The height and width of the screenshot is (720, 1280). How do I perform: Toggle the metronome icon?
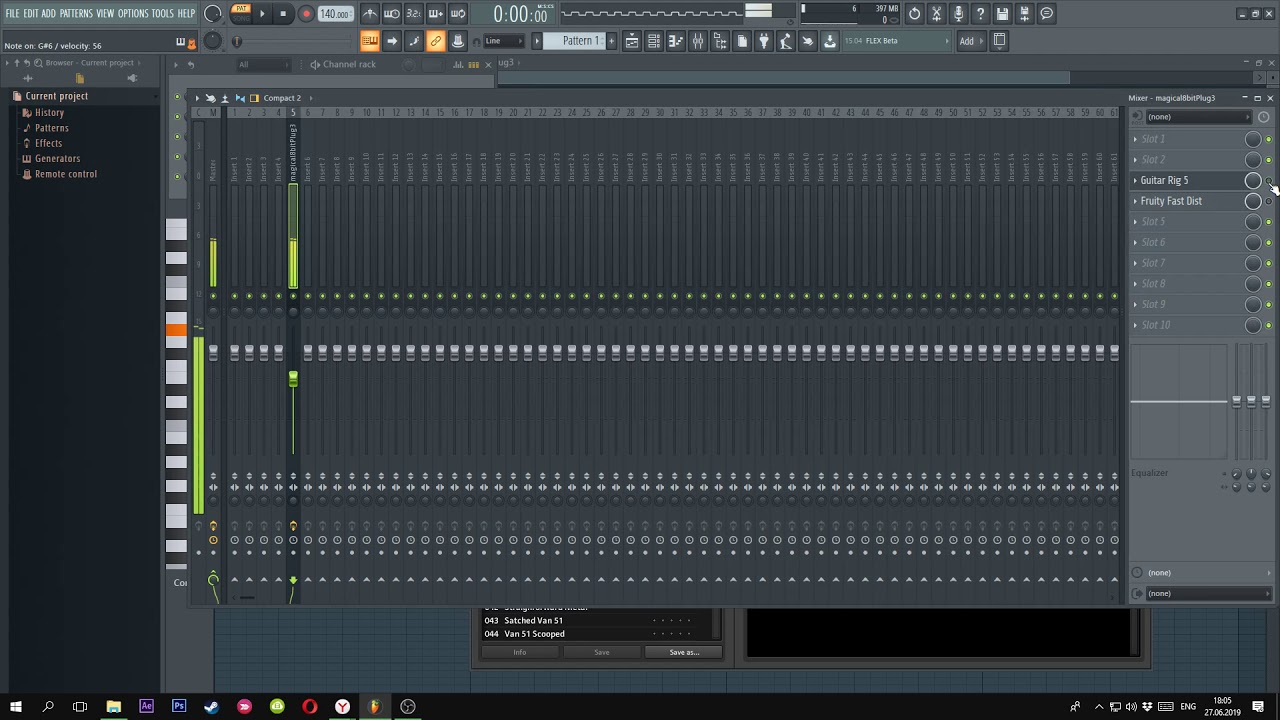[370, 14]
